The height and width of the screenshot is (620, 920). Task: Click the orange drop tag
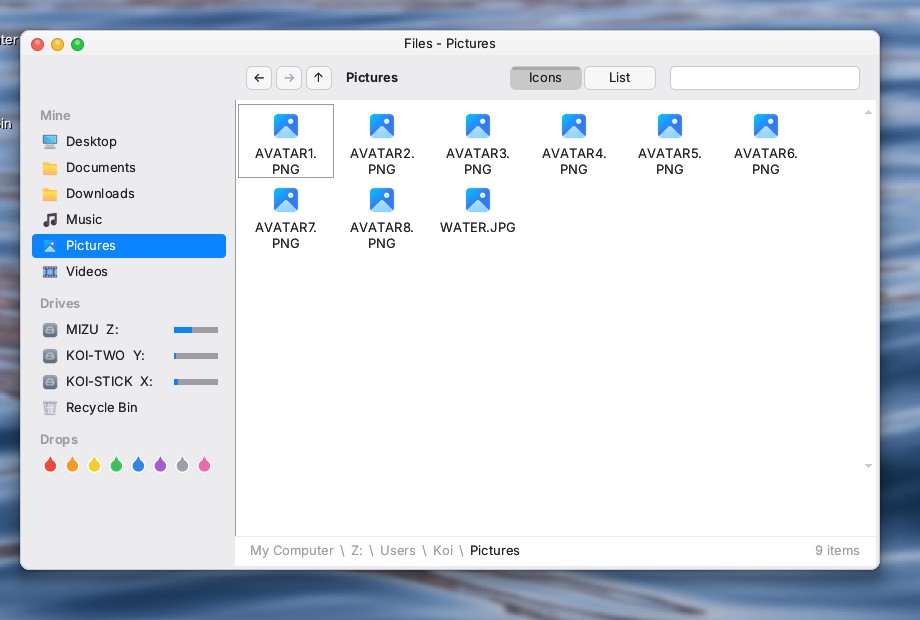72,465
